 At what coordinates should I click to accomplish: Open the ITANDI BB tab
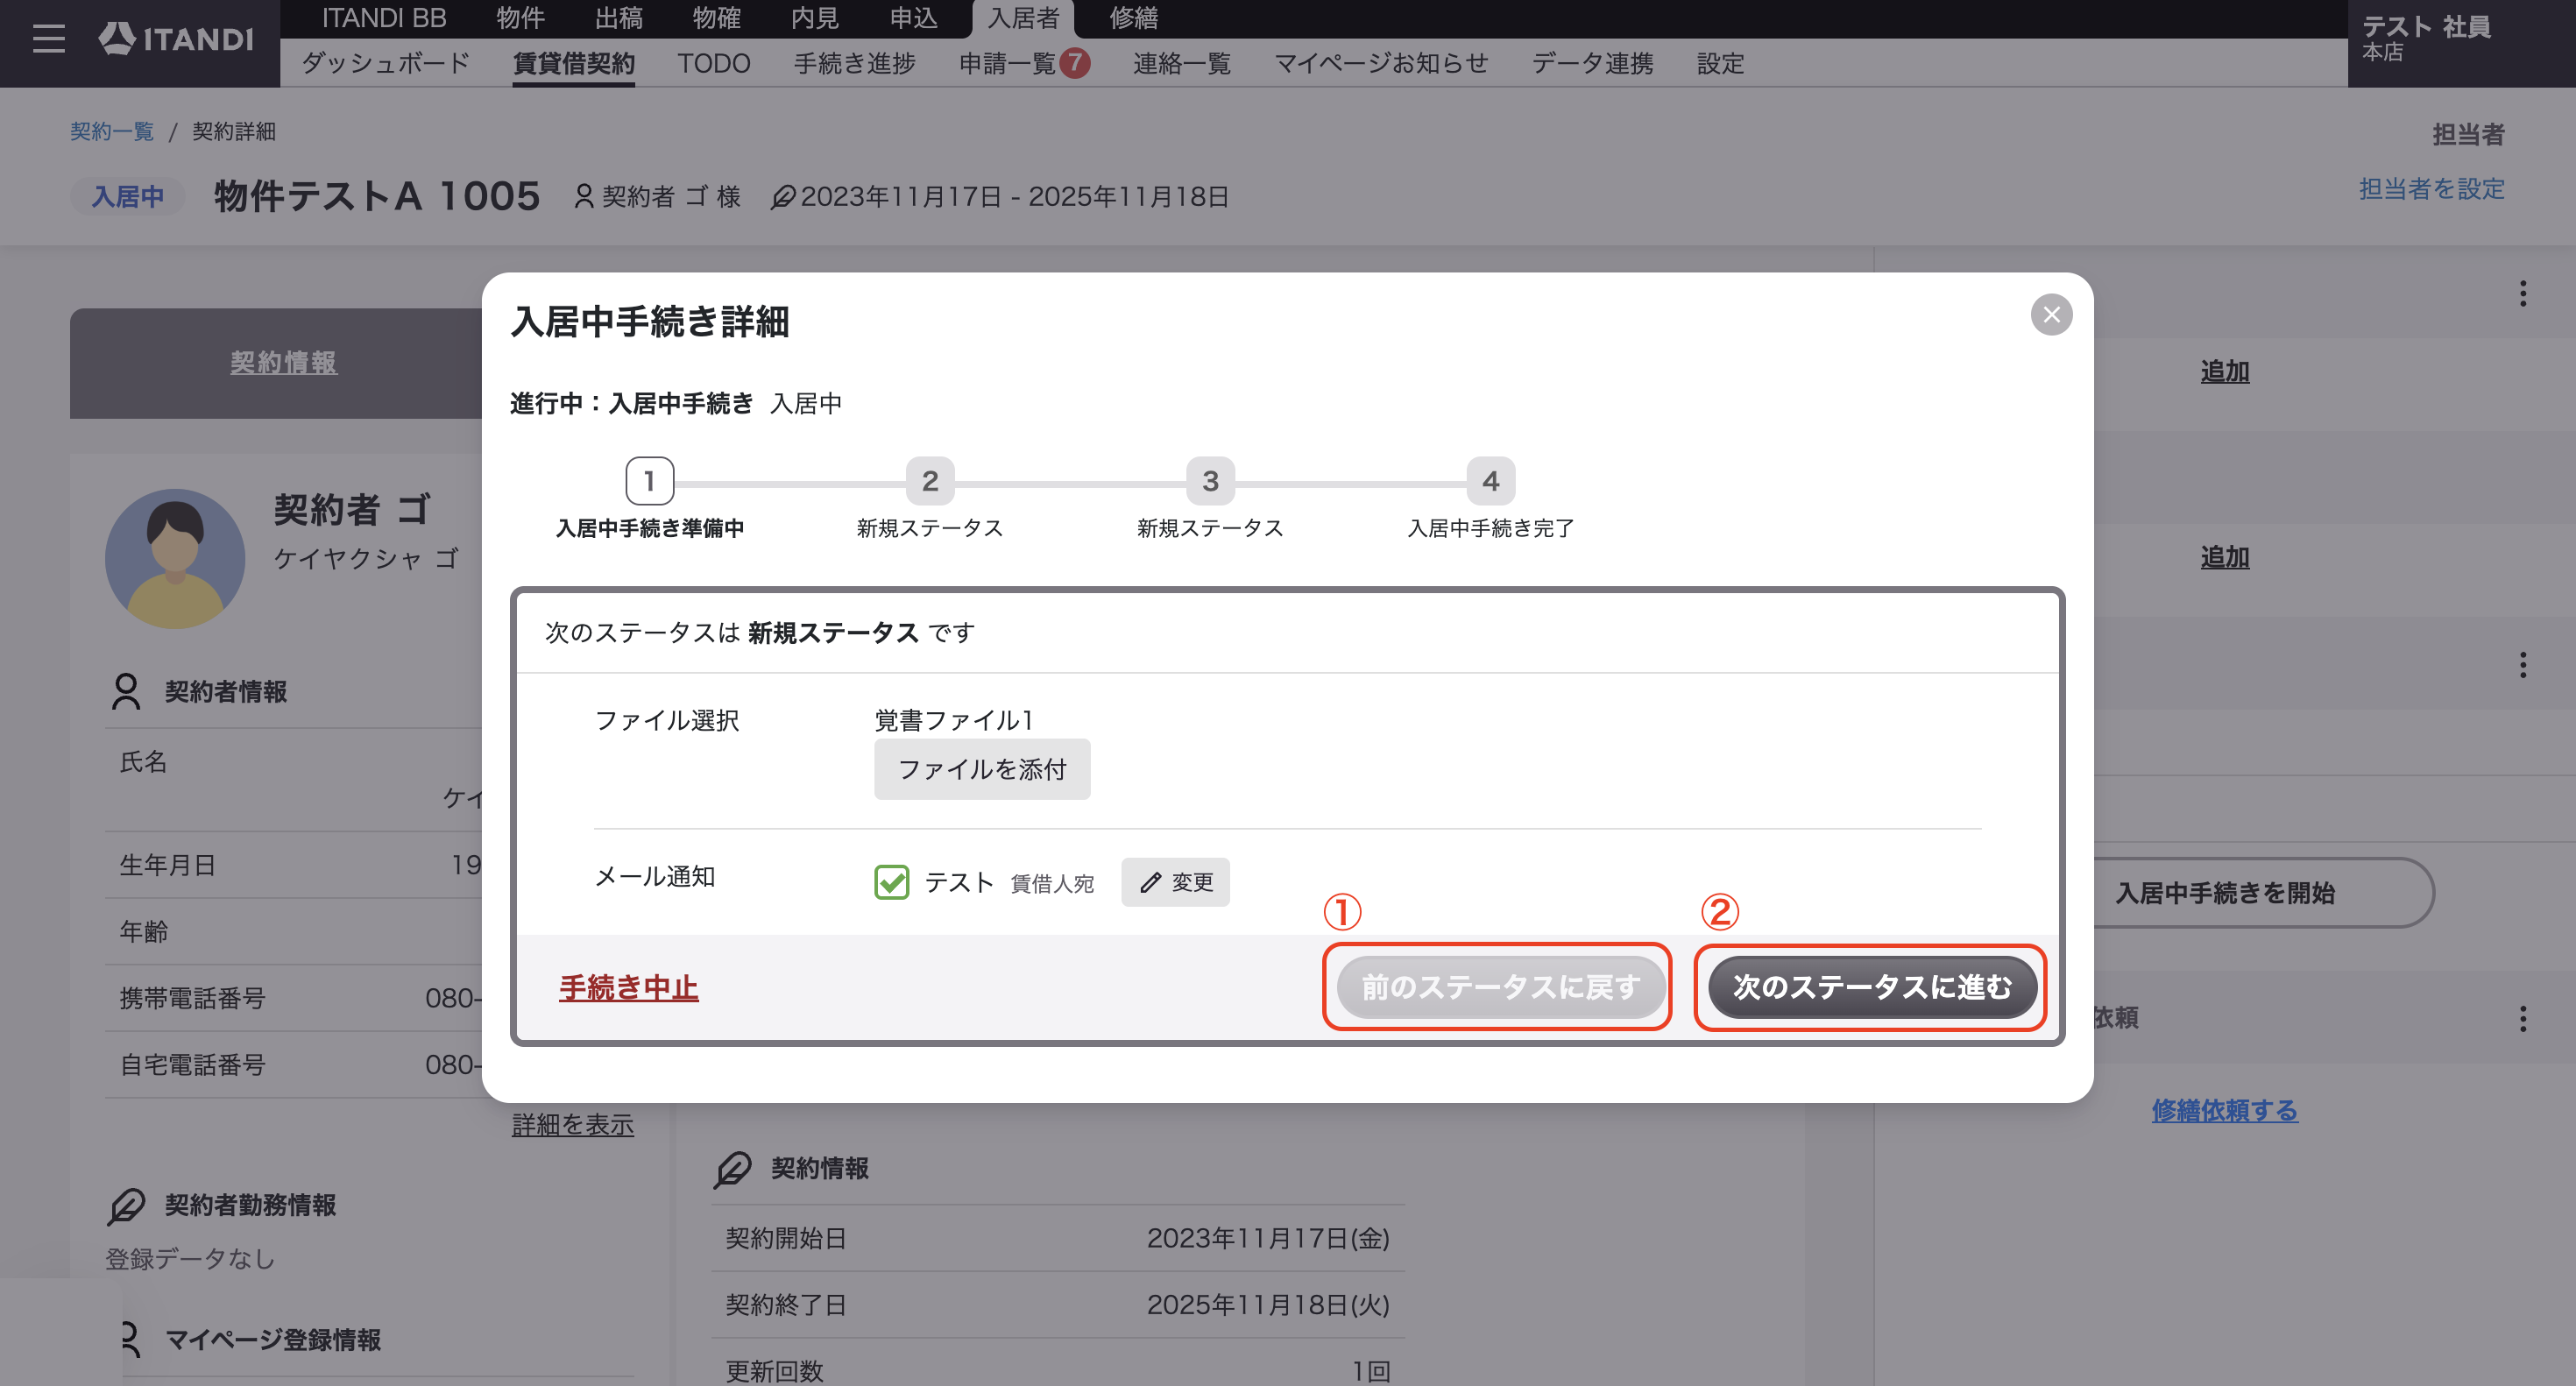click(x=384, y=18)
